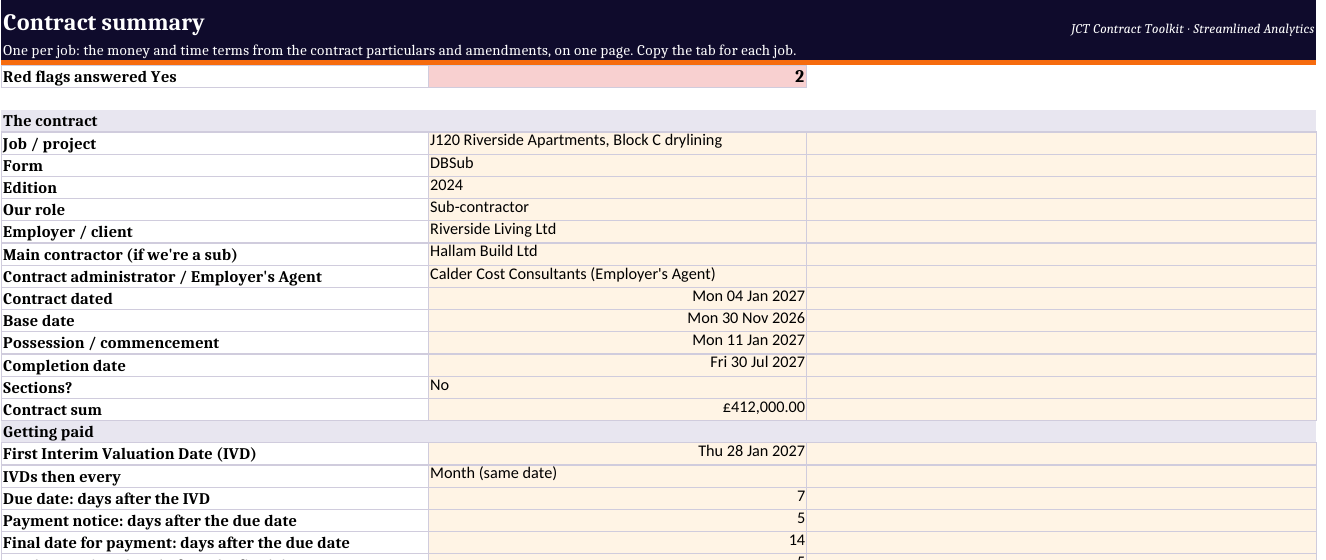Image resolution: width=1326 pixels, height=560 pixels.
Task: Click final date for payment value 14
Action: tap(617, 542)
